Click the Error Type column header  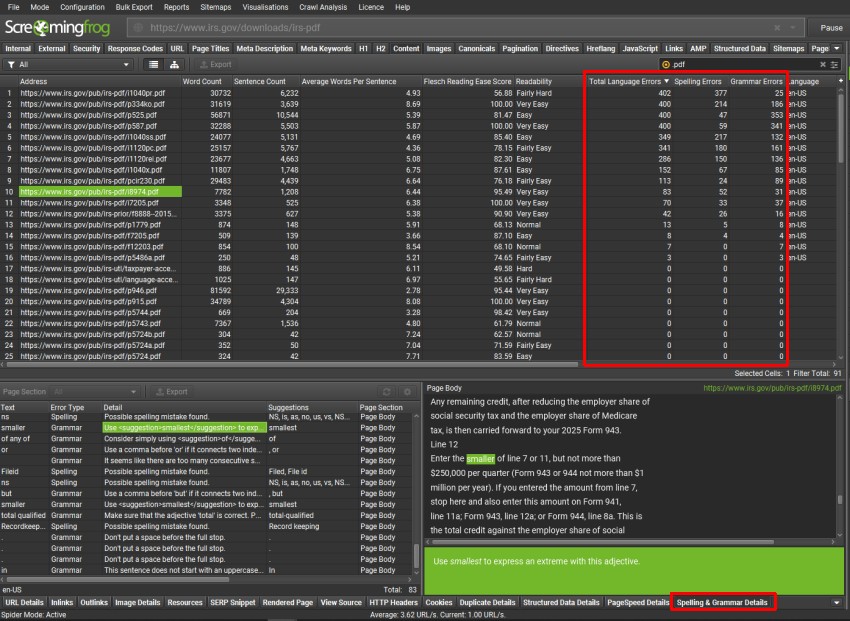[75, 407]
